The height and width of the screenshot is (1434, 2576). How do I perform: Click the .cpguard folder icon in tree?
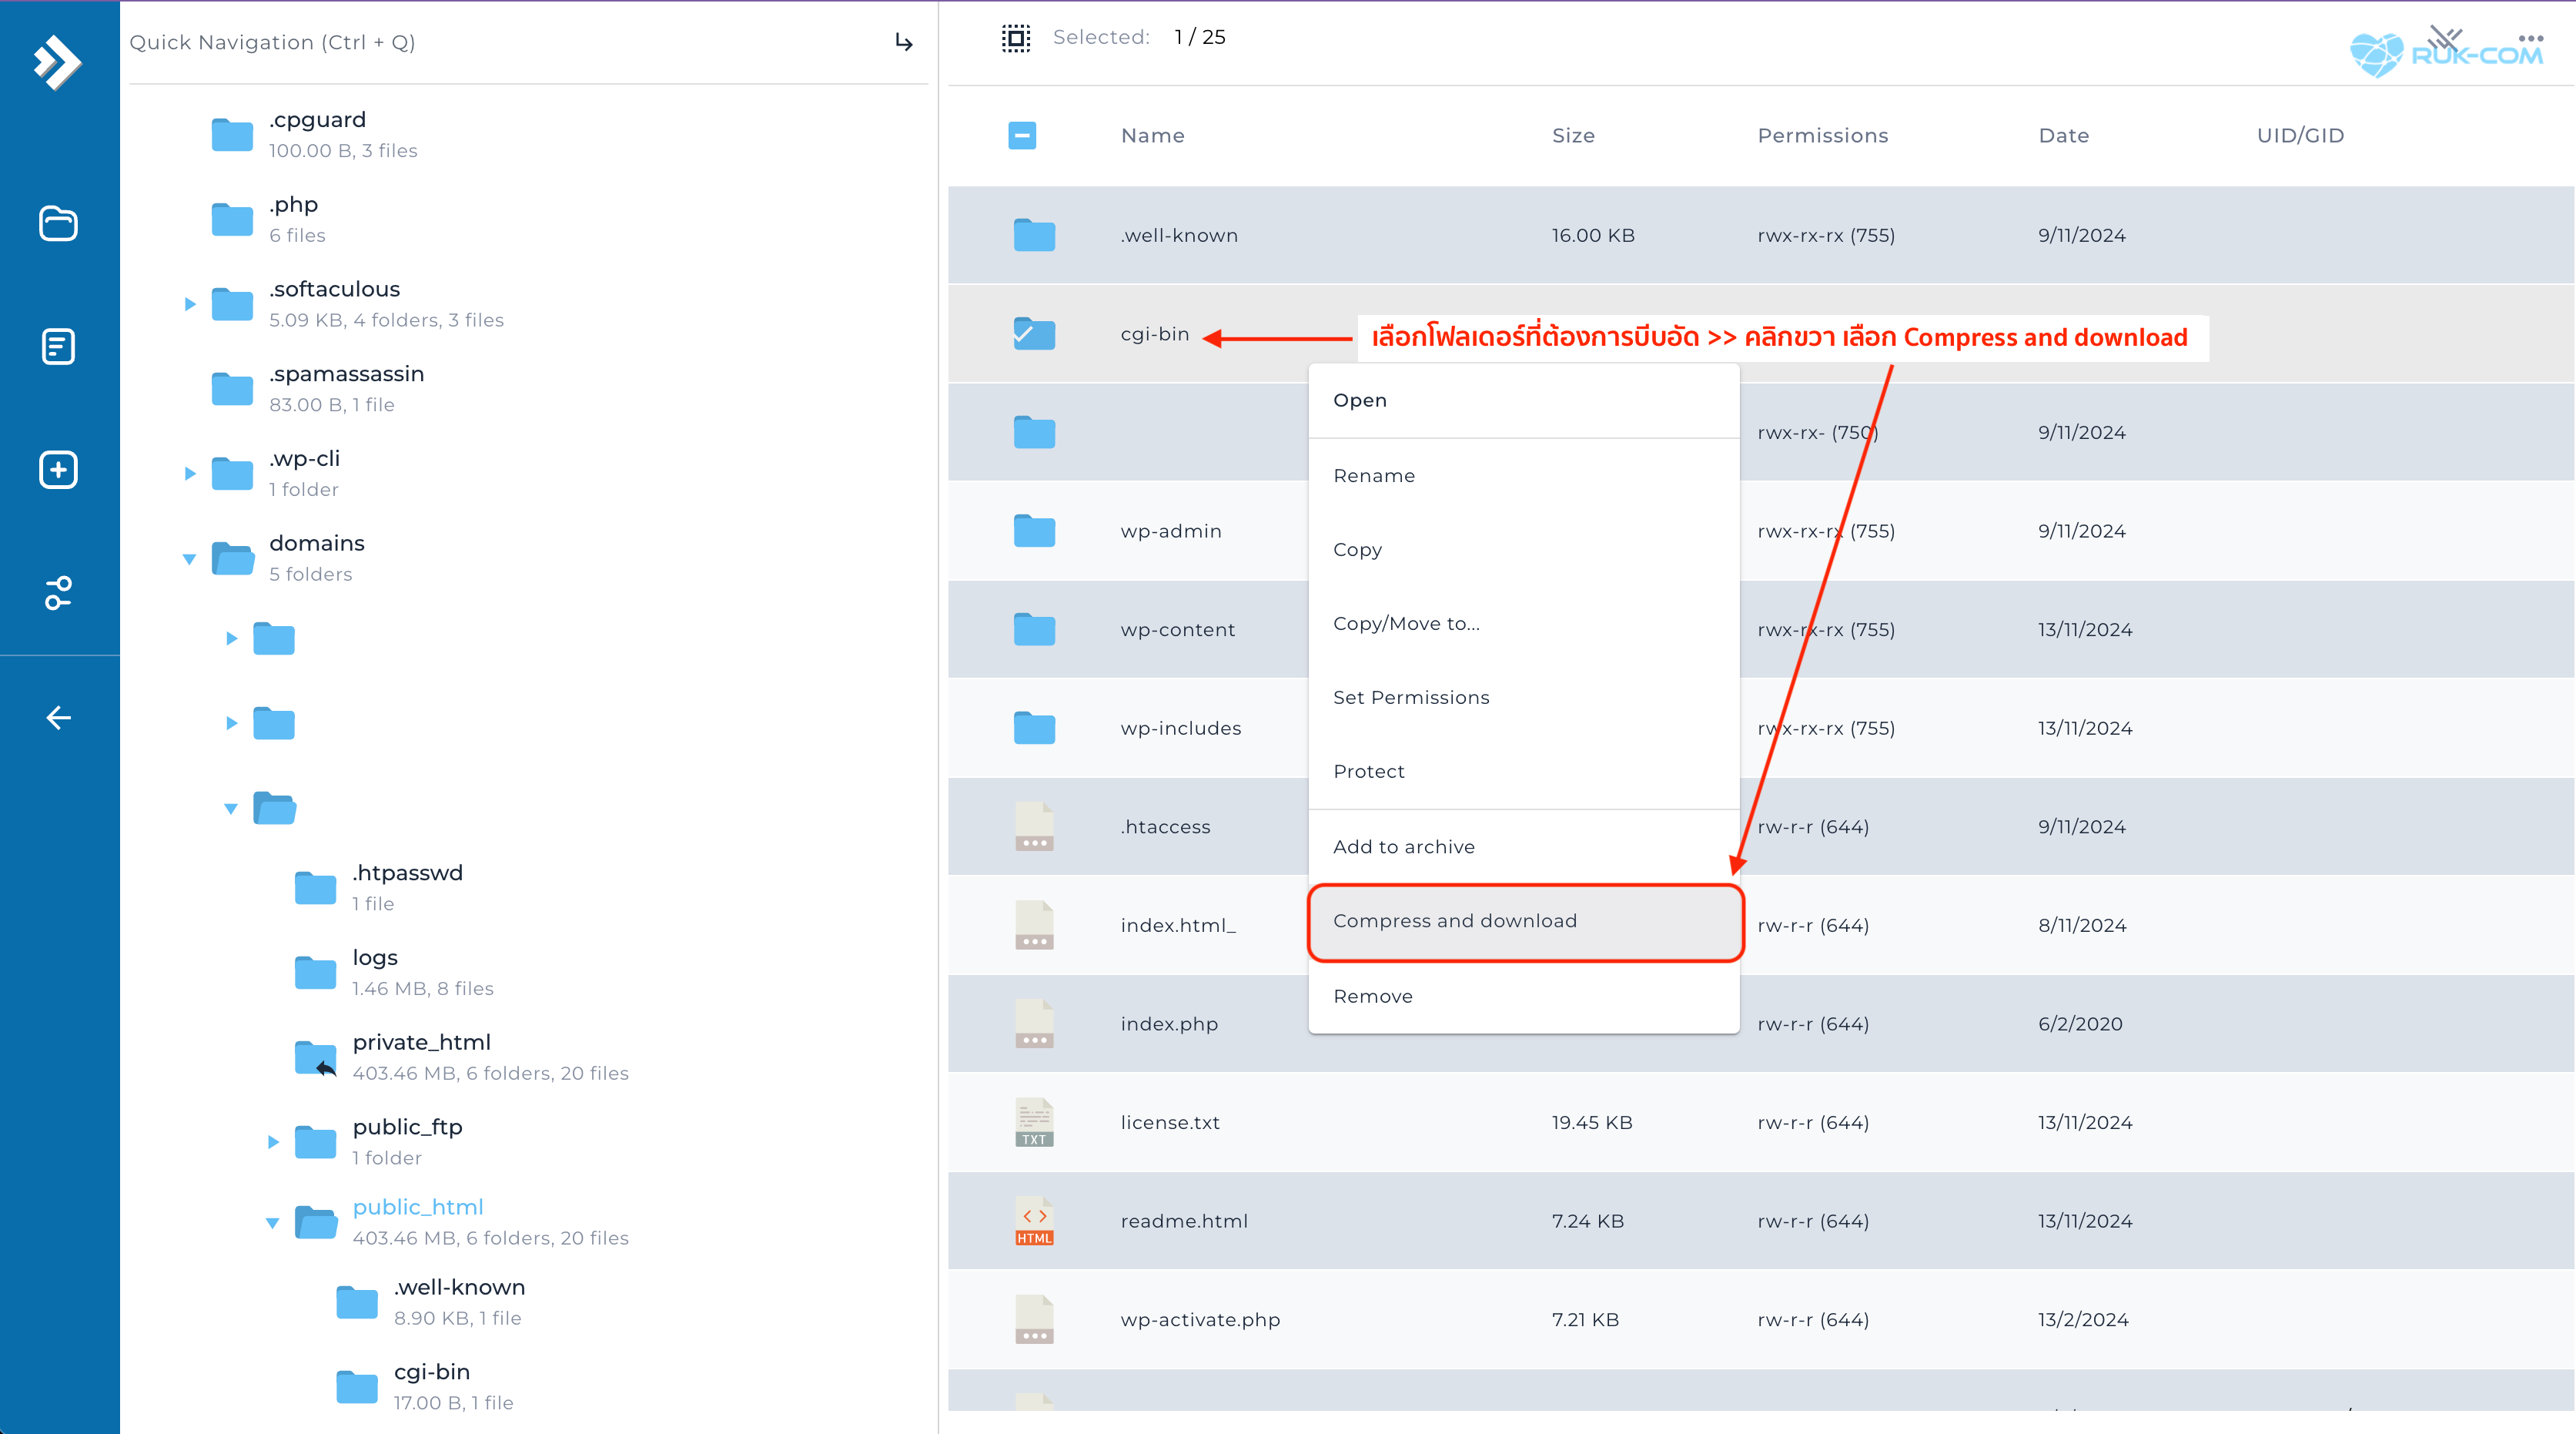coord(232,134)
